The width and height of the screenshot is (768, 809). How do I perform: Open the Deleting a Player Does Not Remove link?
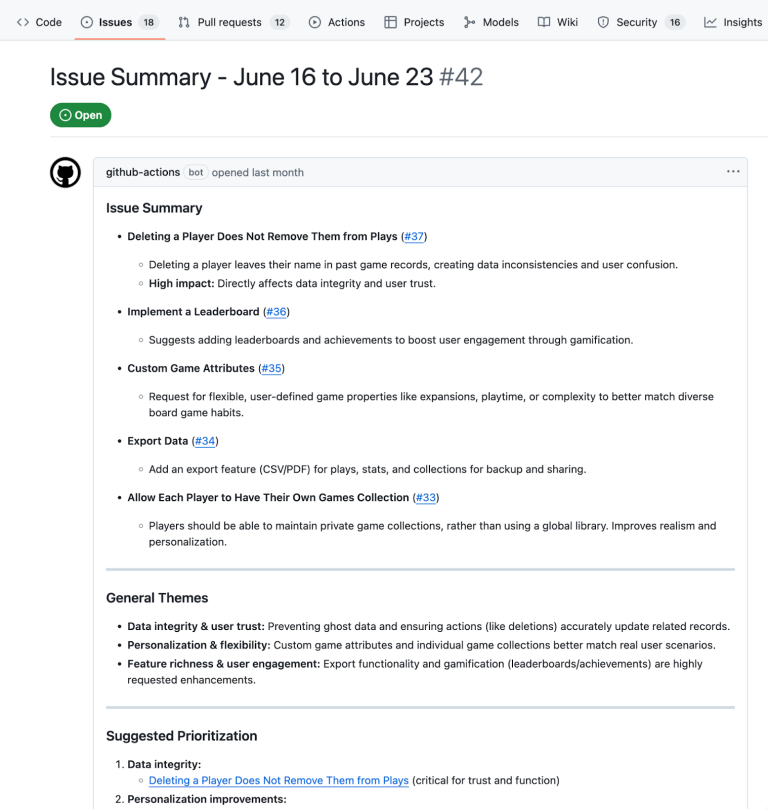tap(278, 780)
